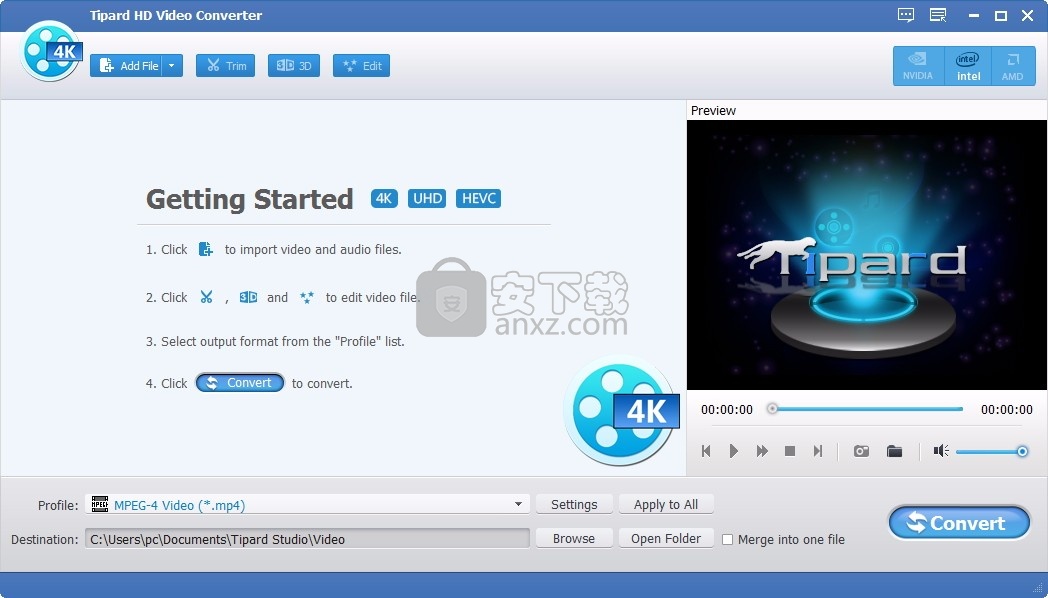1048x598 pixels.
Task: Click the UHD badge
Action: click(427, 198)
